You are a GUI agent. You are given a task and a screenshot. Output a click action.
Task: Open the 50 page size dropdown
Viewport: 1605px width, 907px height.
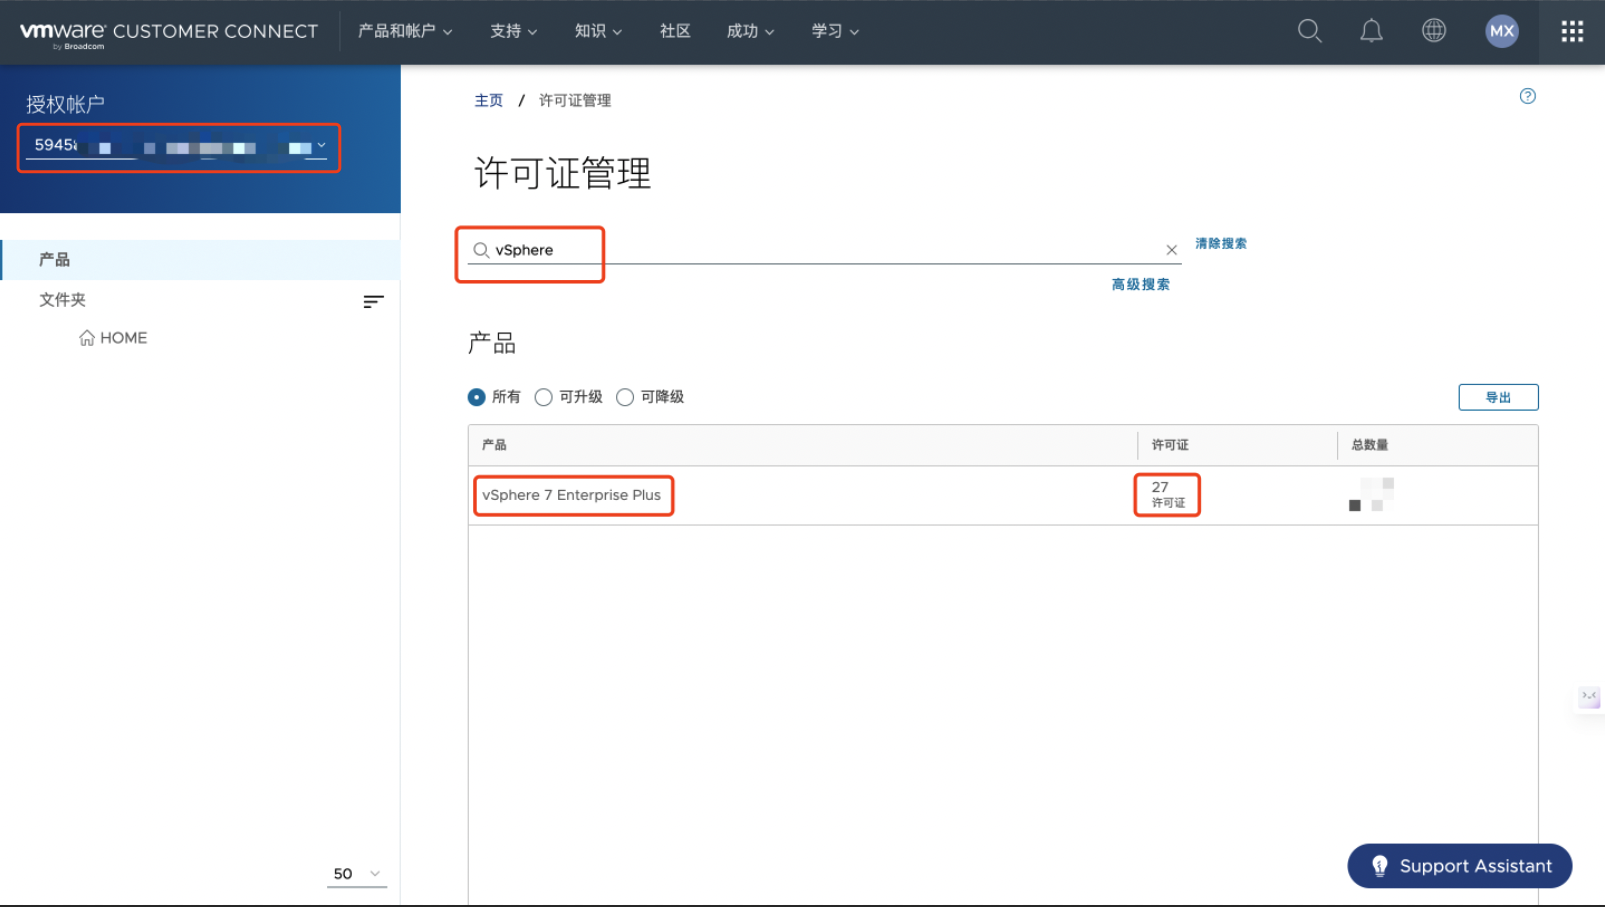click(357, 874)
